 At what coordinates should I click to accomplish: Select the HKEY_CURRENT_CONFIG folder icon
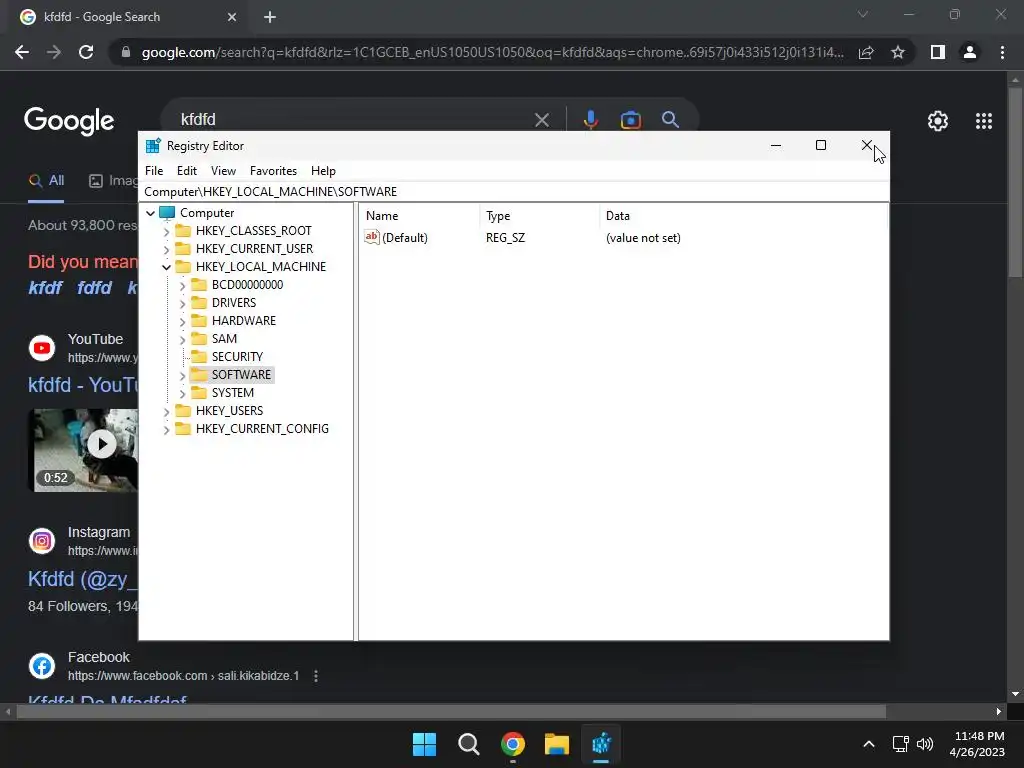183,428
